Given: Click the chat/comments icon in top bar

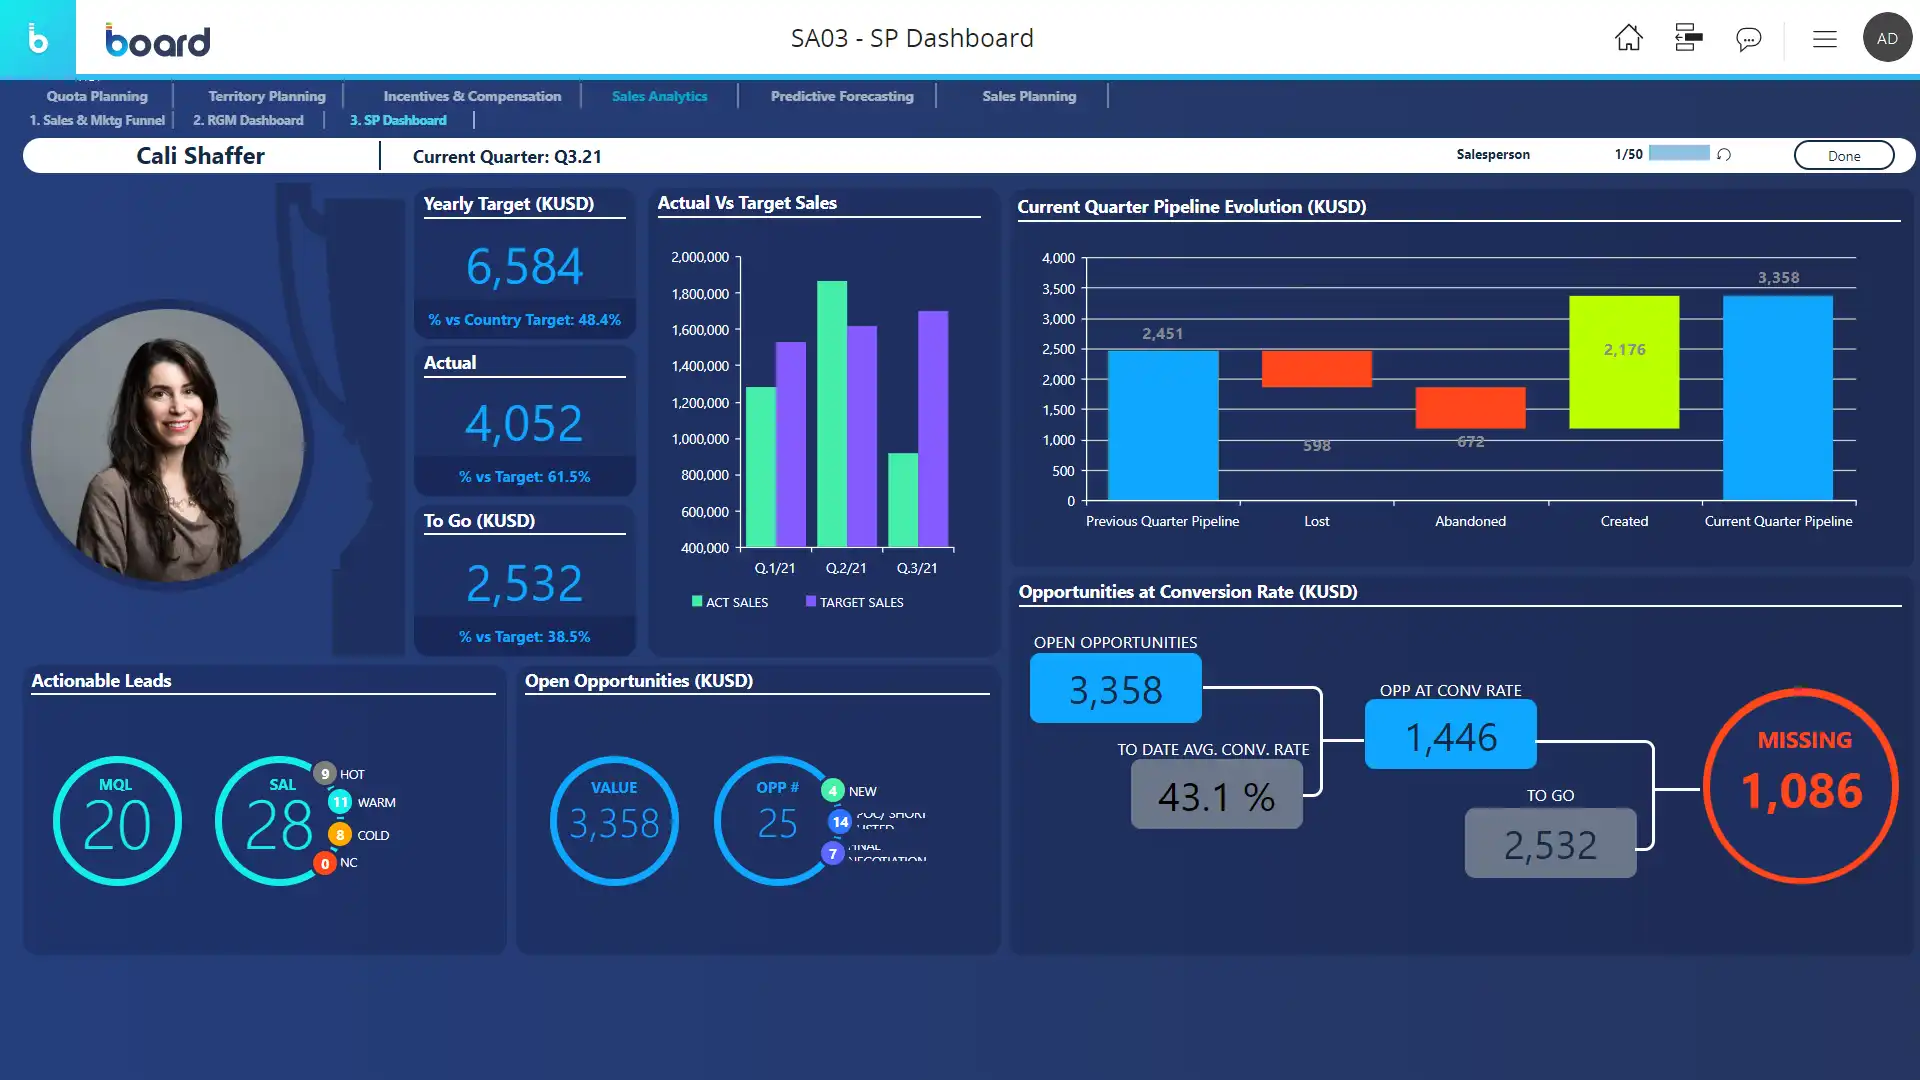Looking at the screenshot, I should click(x=1749, y=37).
